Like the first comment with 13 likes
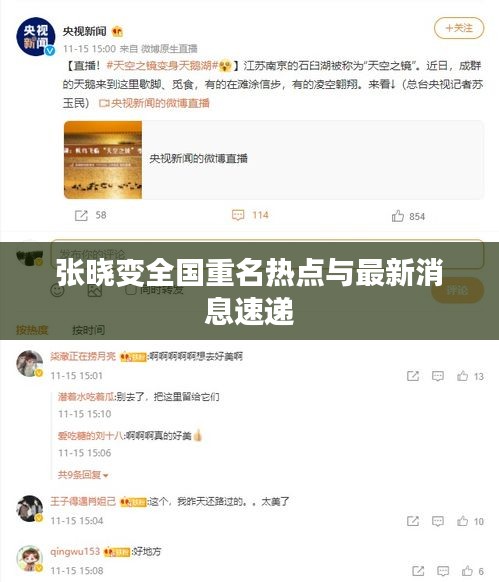This screenshot has height=582, width=499. click(x=462, y=376)
